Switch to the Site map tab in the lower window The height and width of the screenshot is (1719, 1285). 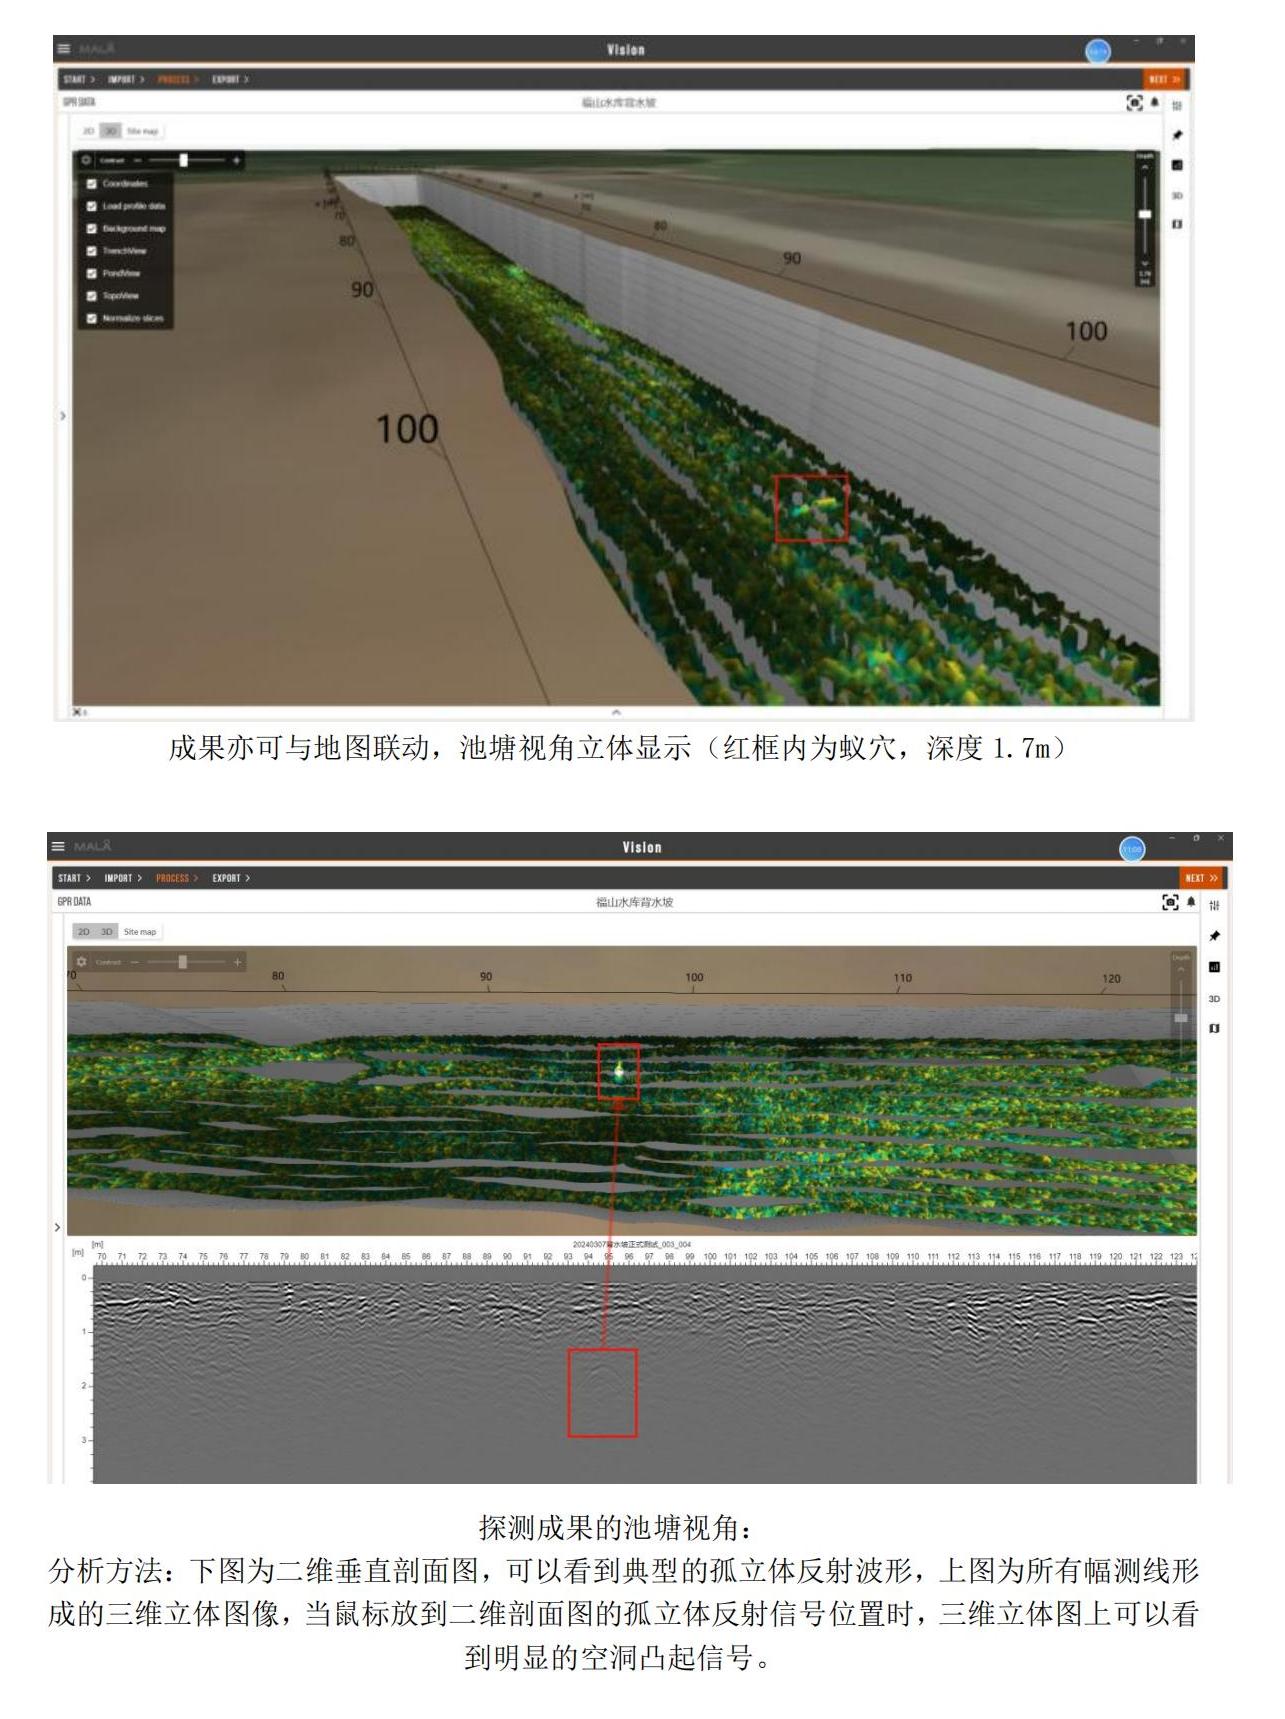pos(140,932)
